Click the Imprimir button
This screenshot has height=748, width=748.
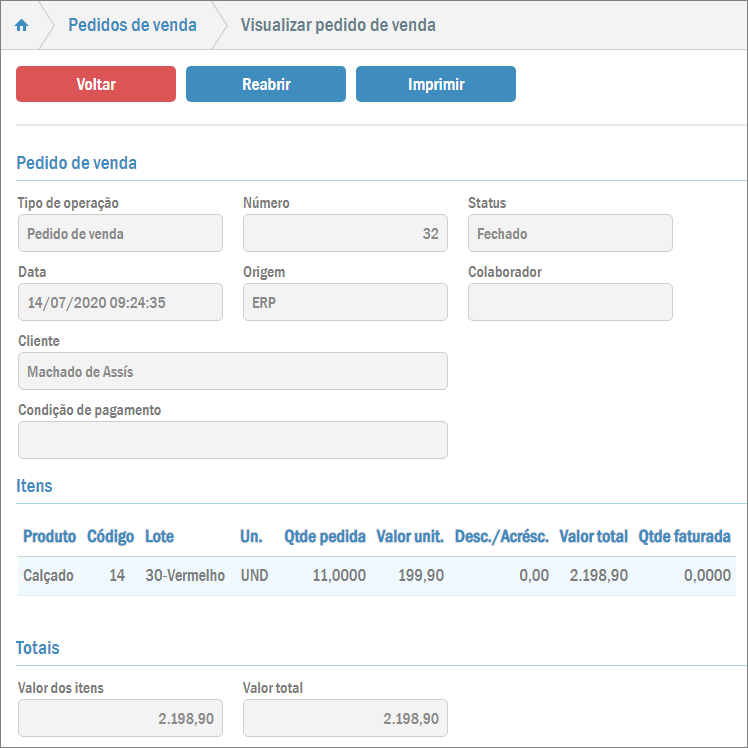tap(436, 84)
